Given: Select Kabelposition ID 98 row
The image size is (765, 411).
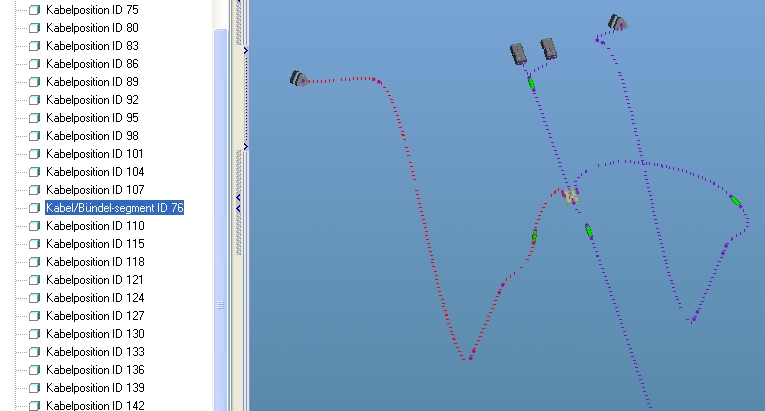Looking at the screenshot, I should coord(92,136).
